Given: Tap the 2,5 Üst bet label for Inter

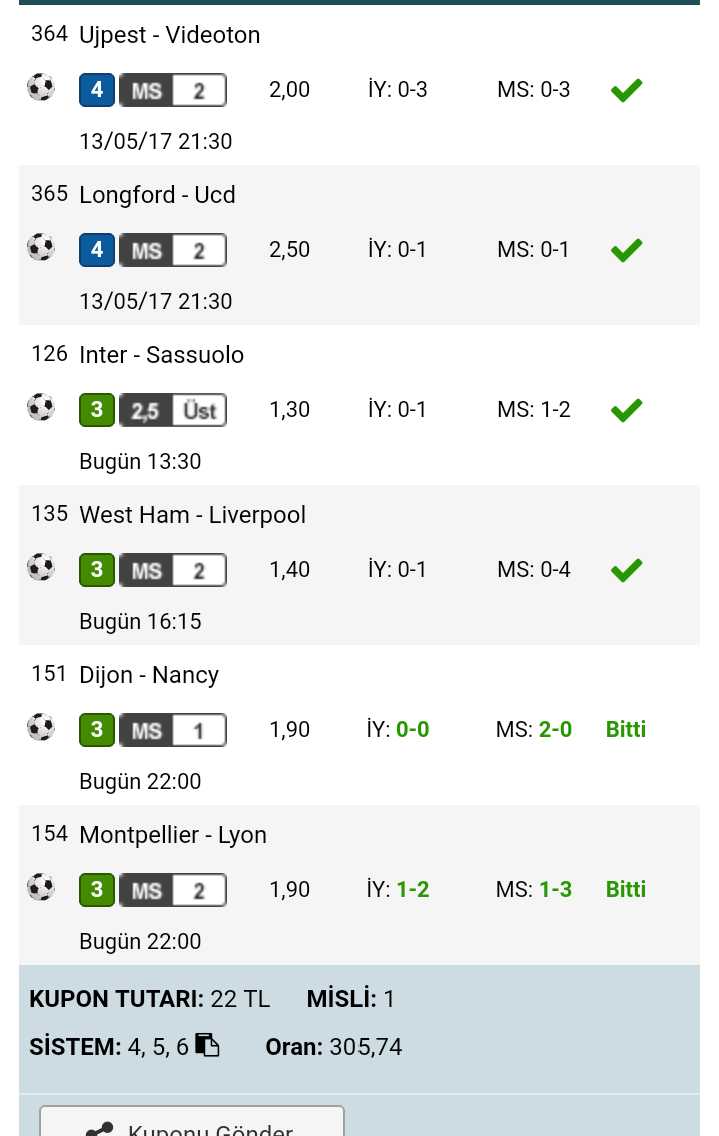Looking at the screenshot, I should 173,410.
